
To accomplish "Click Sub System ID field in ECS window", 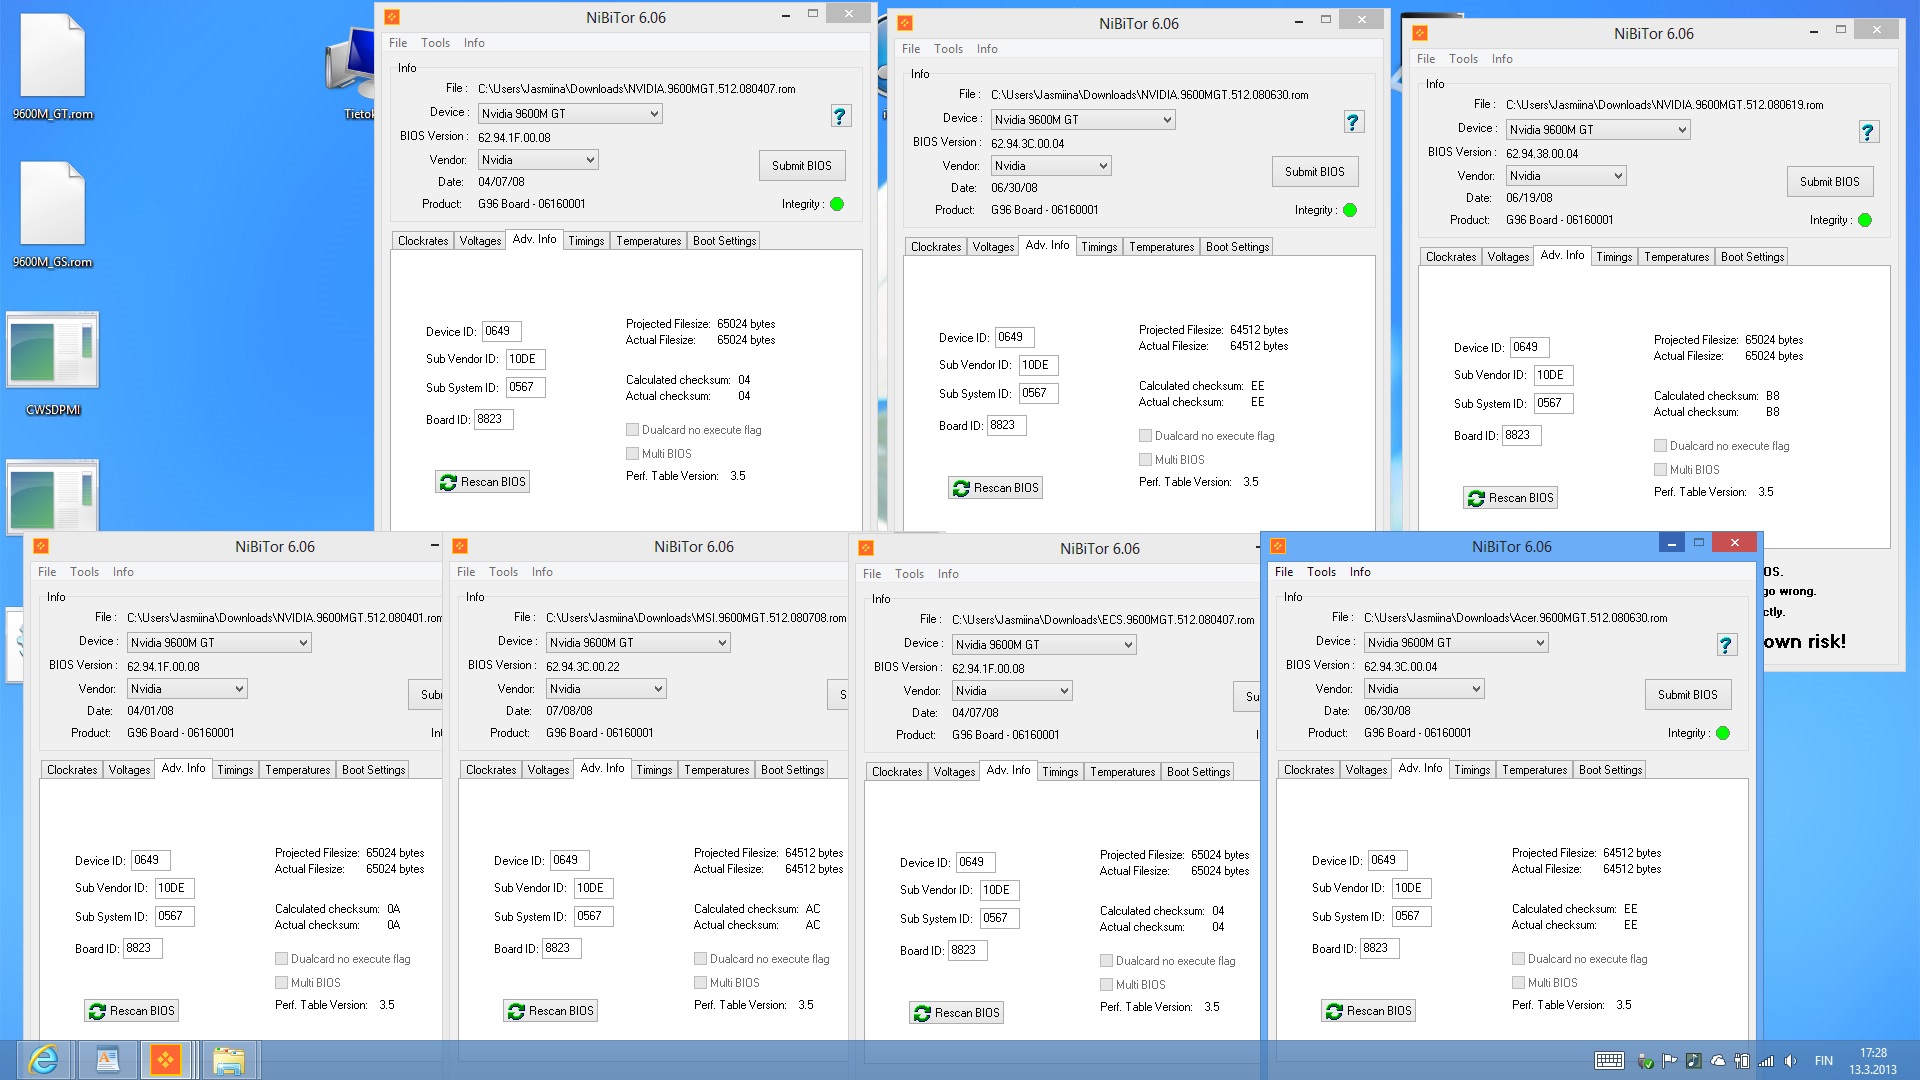I will pos(999,918).
